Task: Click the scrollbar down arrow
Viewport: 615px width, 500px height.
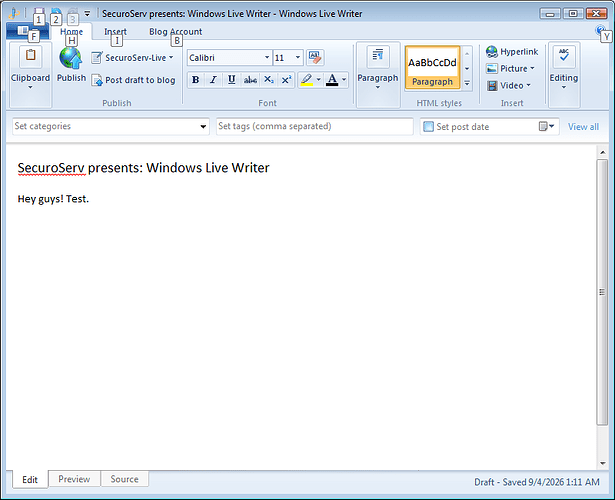Action: pyautogui.click(x=602, y=464)
